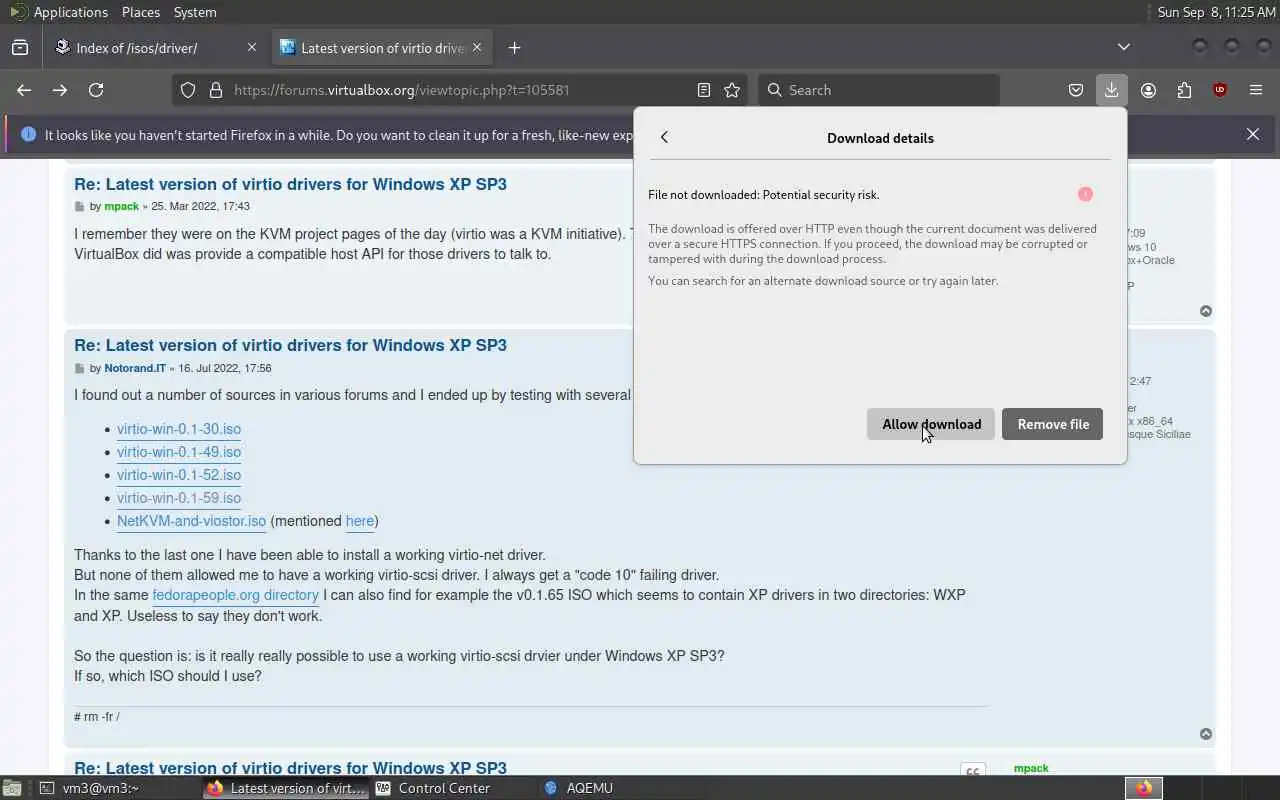This screenshot has height=800, width=1280.
Task: Click the date and time in the top panel
Action: [x=1216, y=12]
